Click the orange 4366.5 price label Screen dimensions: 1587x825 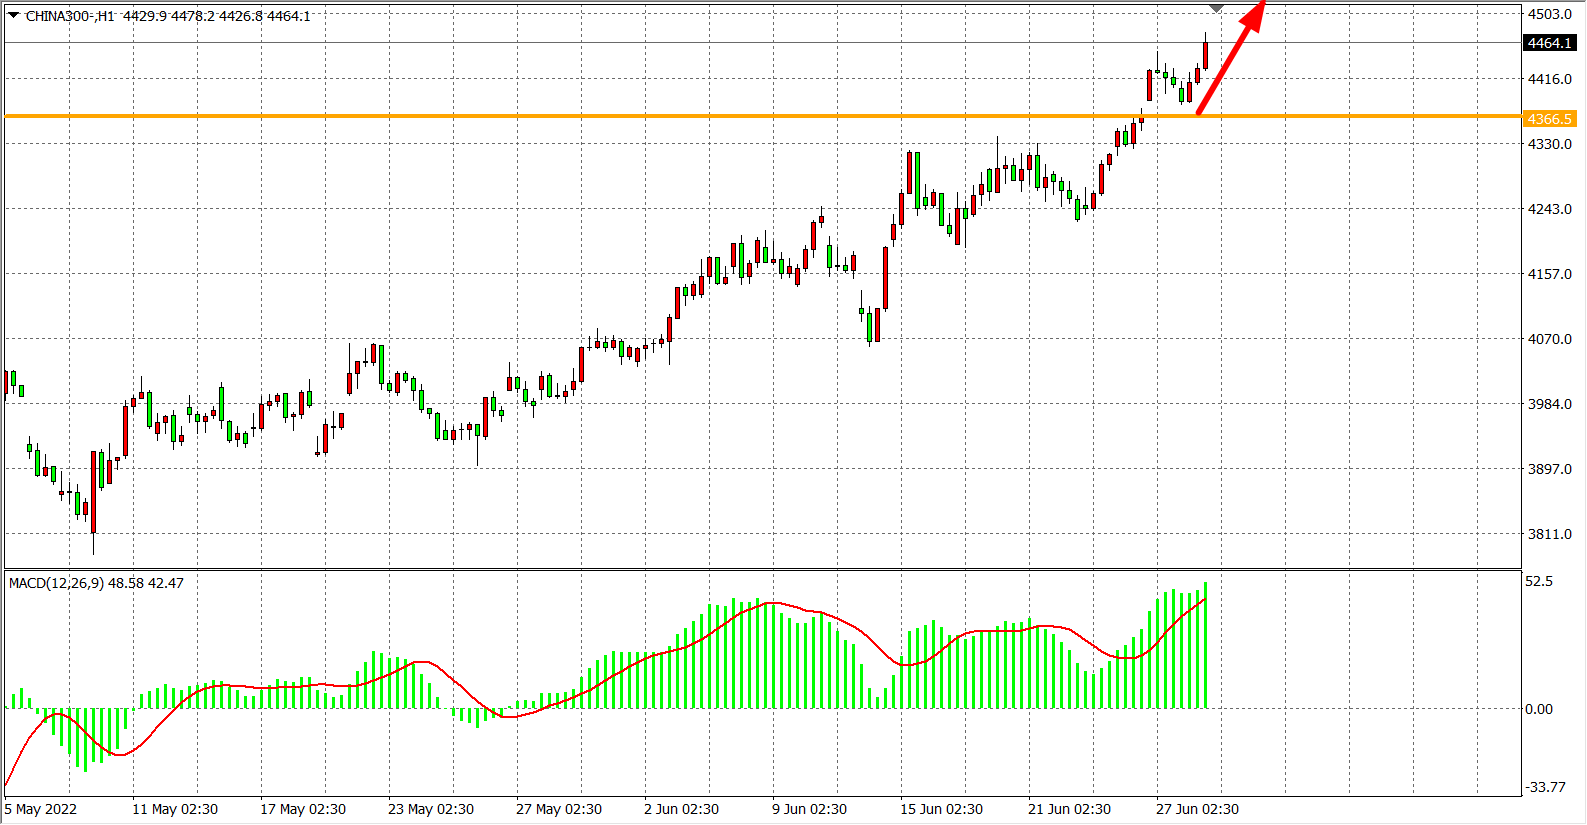coord(1549,119)
